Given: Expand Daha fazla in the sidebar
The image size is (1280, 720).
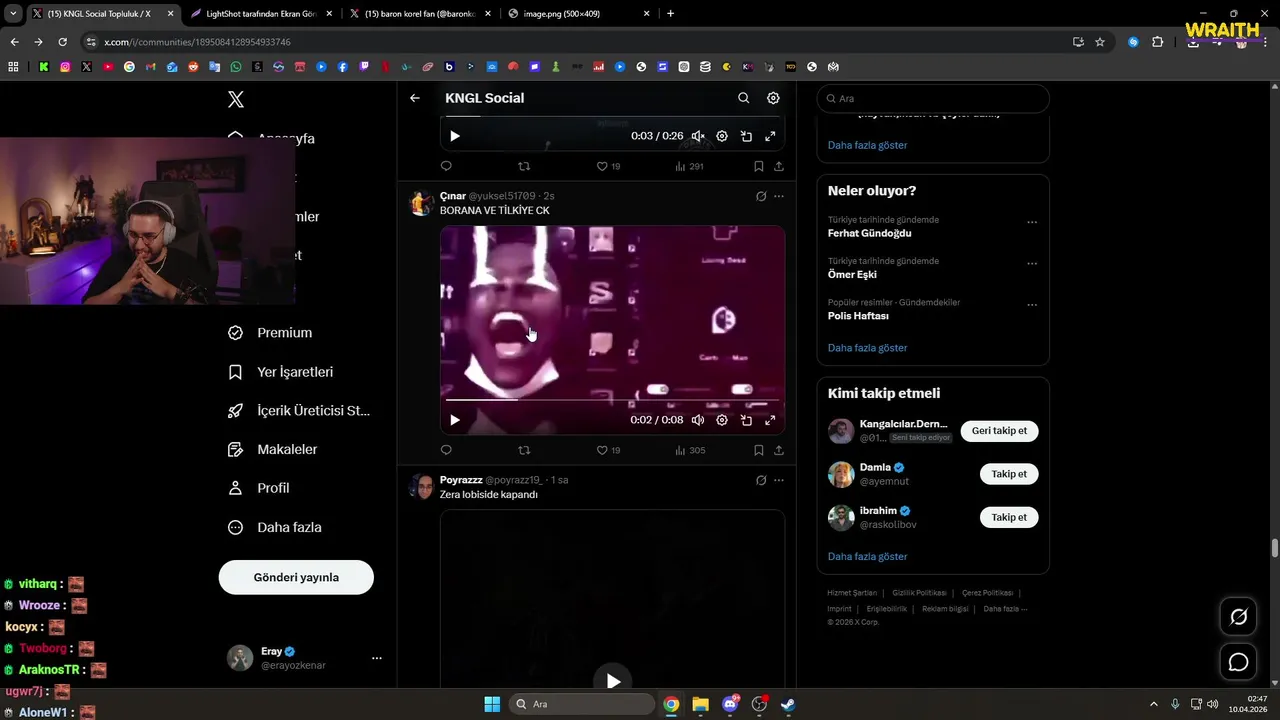Looking at the screenshot, I should click(274, 527).
